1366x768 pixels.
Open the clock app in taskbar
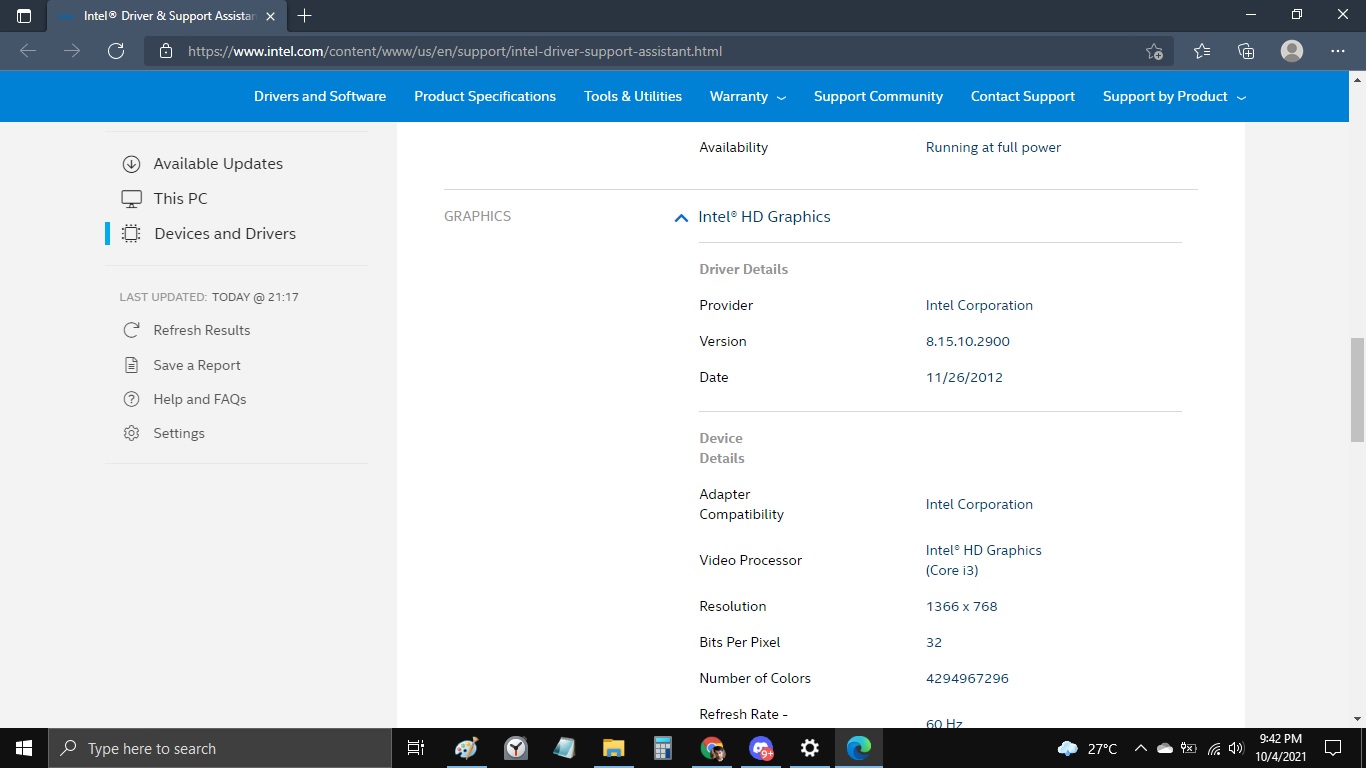(516, 748)
